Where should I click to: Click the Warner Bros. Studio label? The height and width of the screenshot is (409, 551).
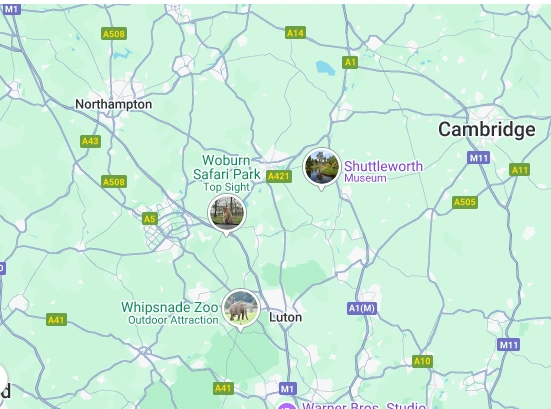click(364, 406)
